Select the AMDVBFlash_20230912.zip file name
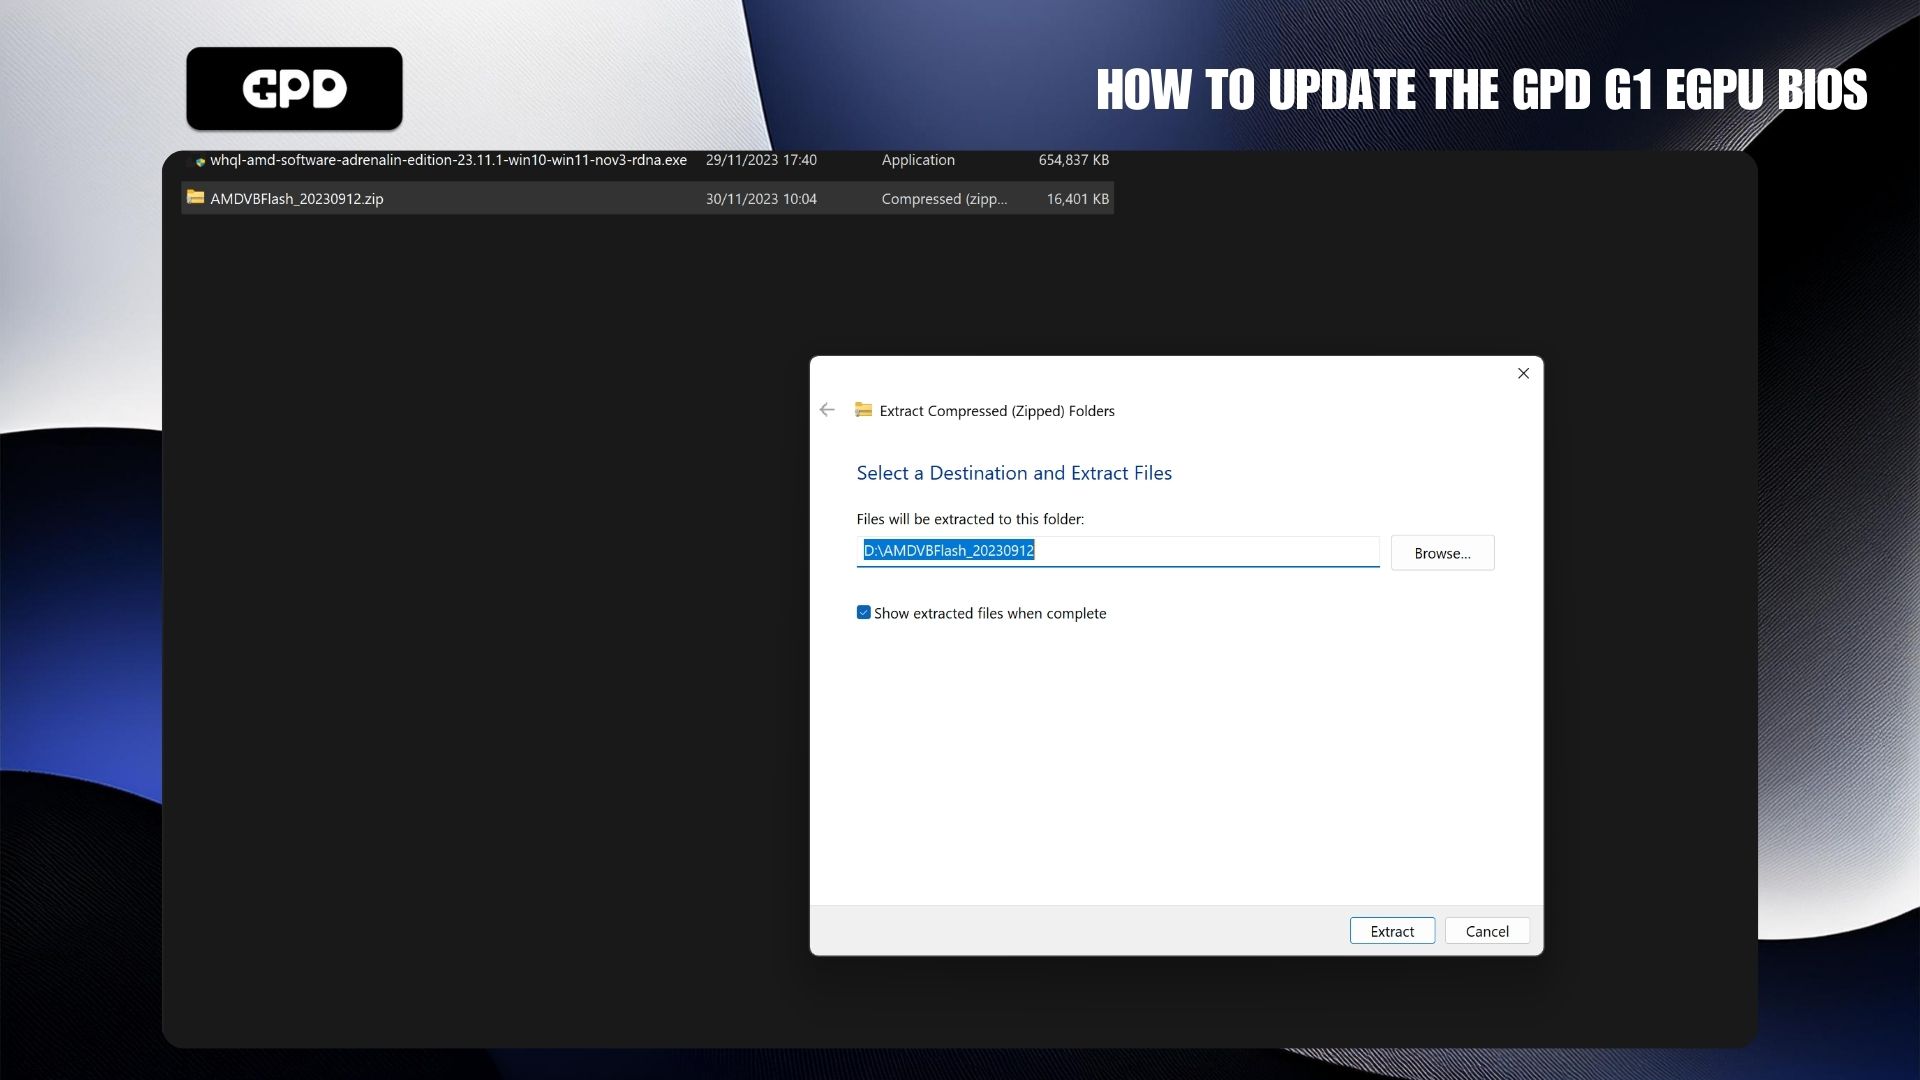The width and height of the screenshot is (1920, 1080). tap(297, 199)
